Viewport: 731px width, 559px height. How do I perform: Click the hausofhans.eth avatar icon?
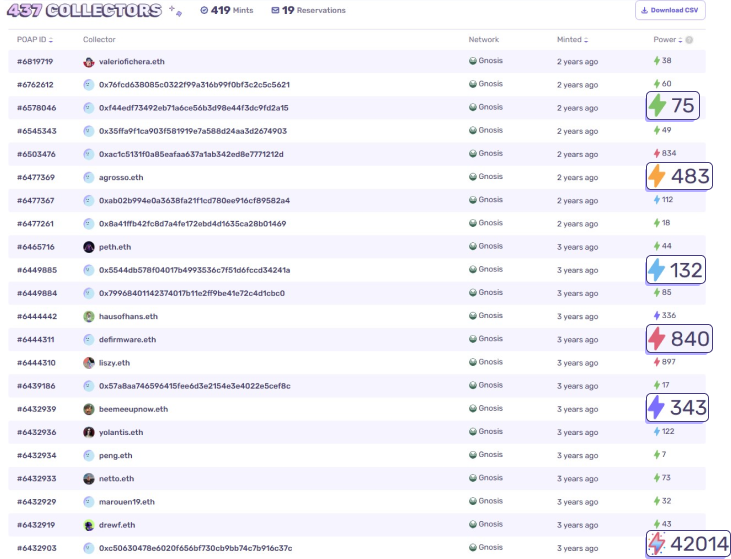[89, 316]
